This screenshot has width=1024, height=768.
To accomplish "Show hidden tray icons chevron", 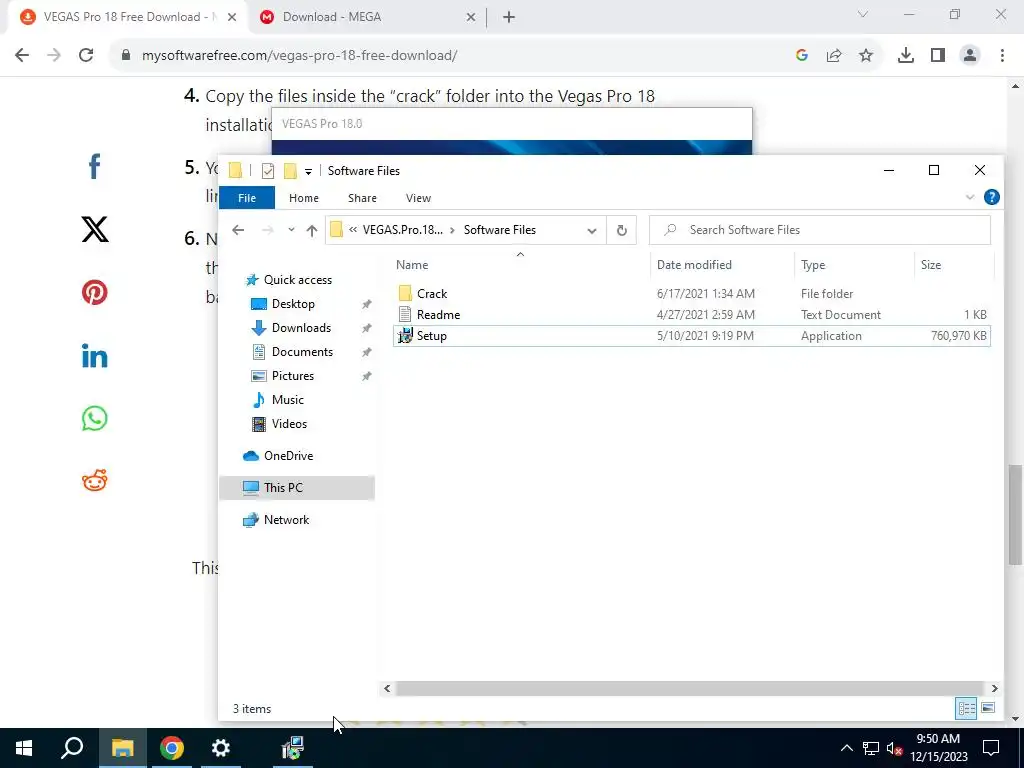I will click(846, 748).
